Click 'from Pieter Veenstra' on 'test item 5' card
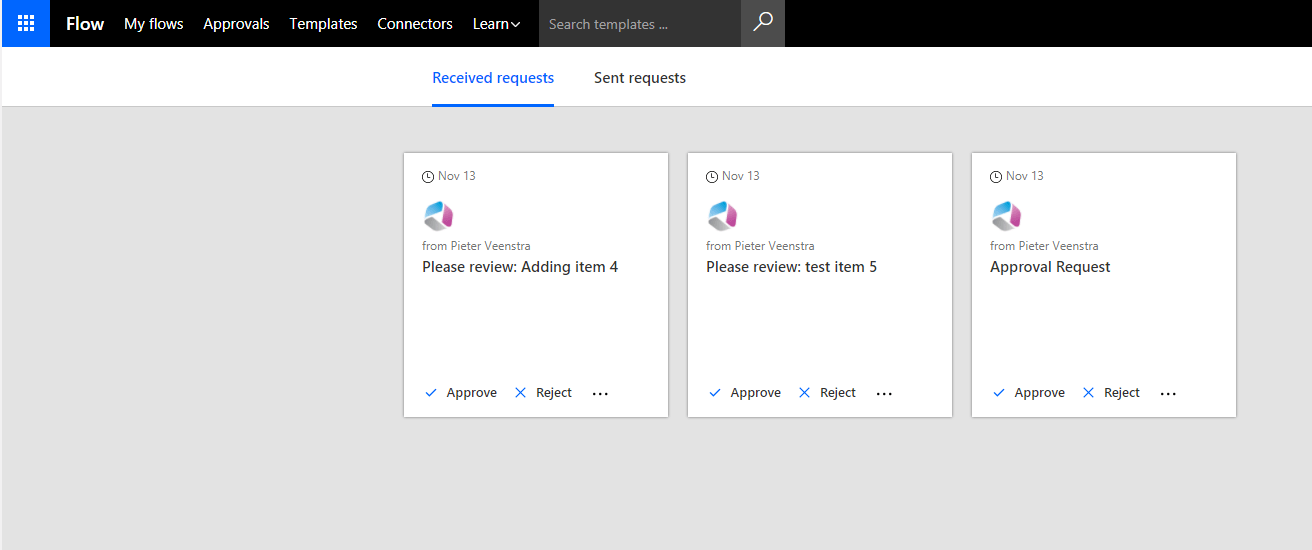Screen dimensions: 1312x550 coord(760,246)
